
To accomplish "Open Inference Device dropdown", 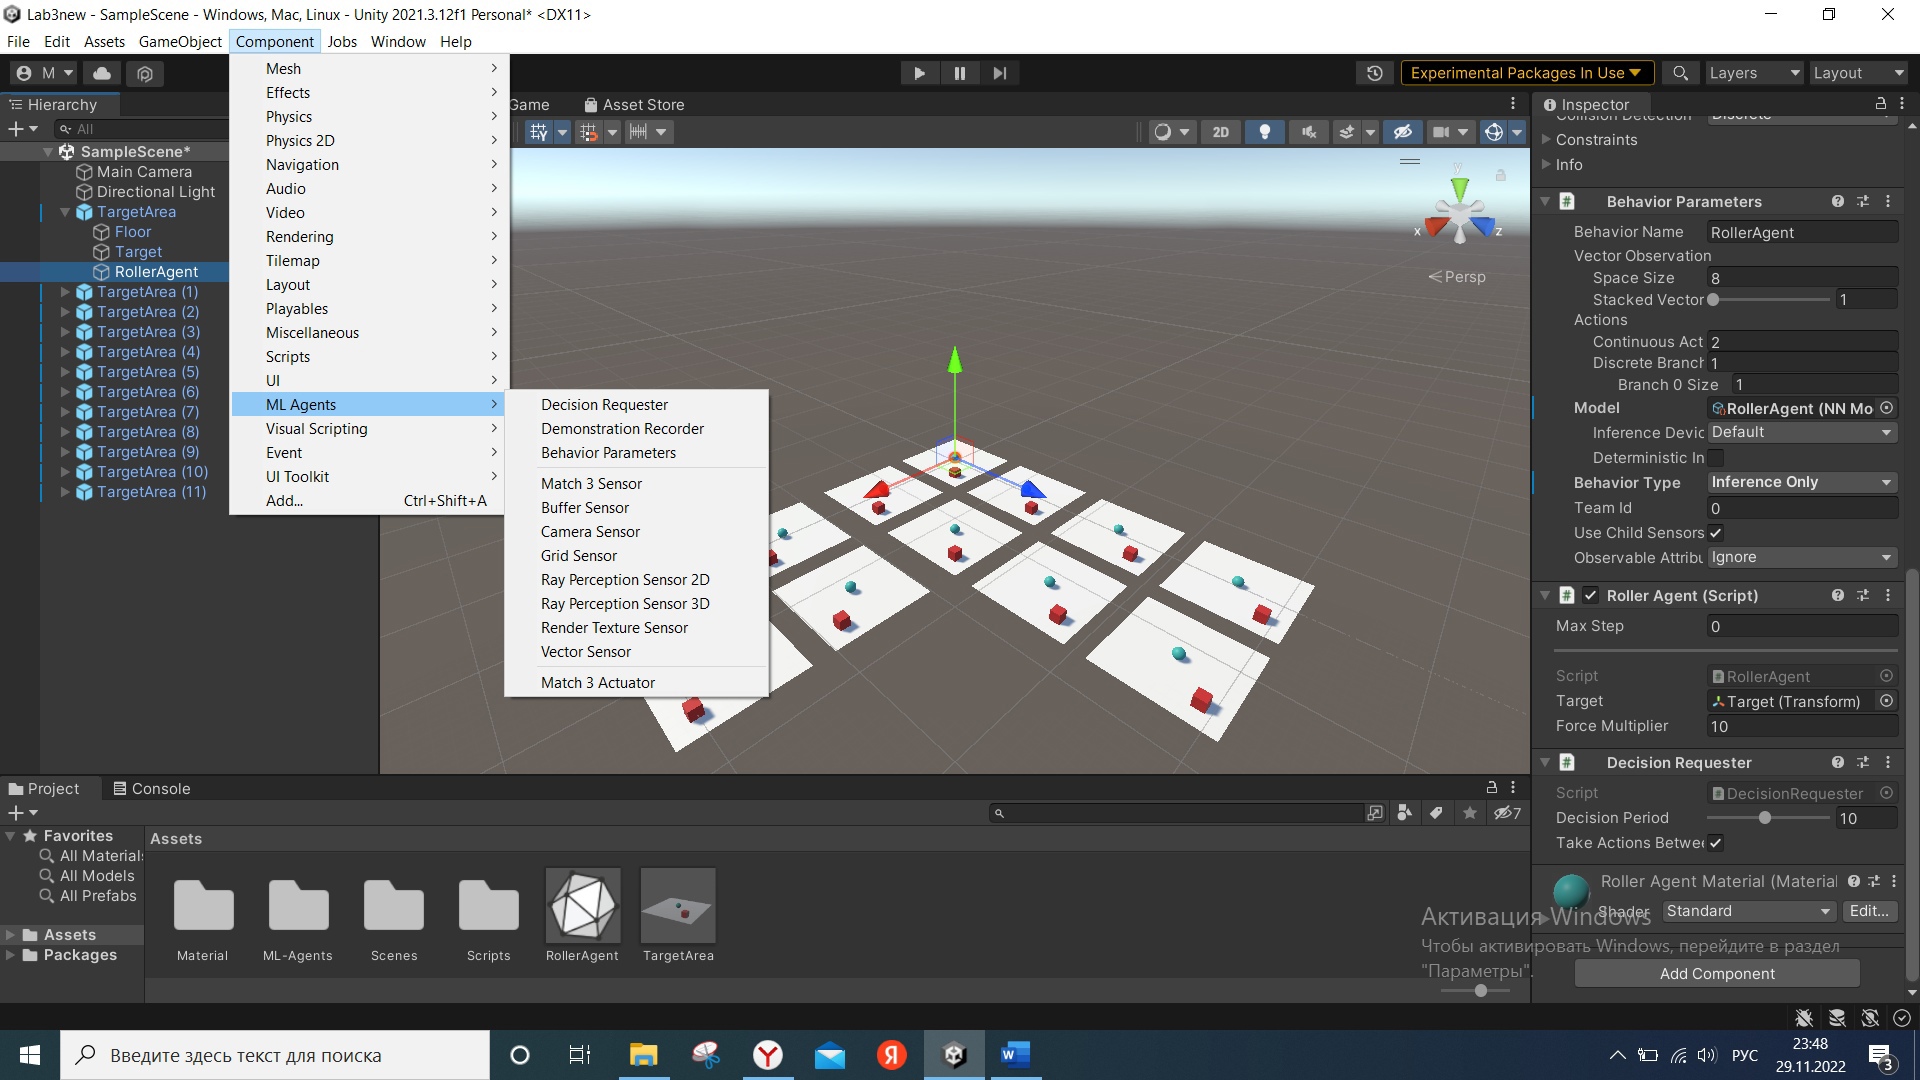I will point(1802,432).
